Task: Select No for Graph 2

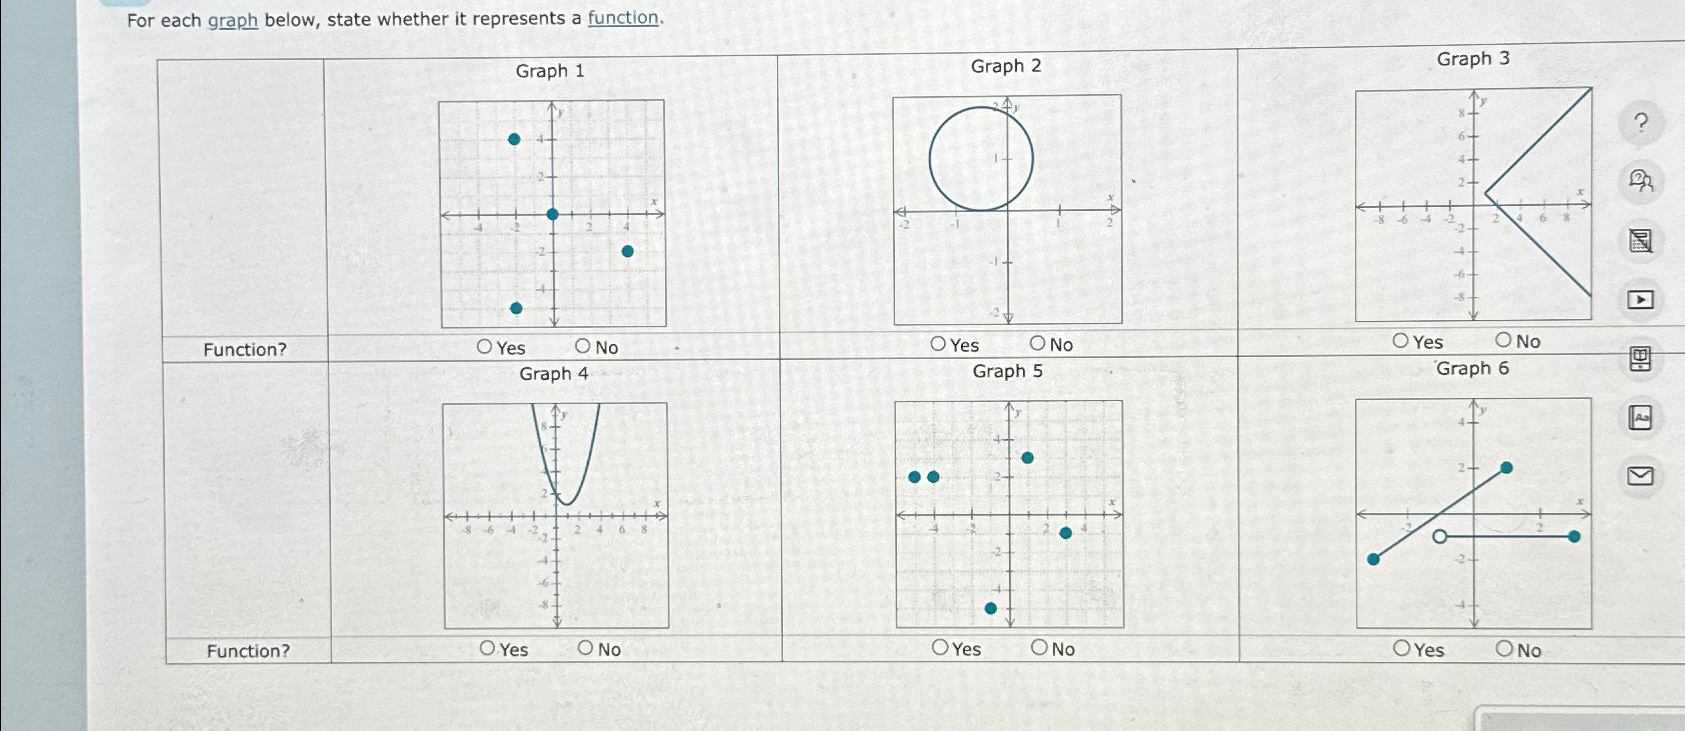Action: [x=1040, y=344]
